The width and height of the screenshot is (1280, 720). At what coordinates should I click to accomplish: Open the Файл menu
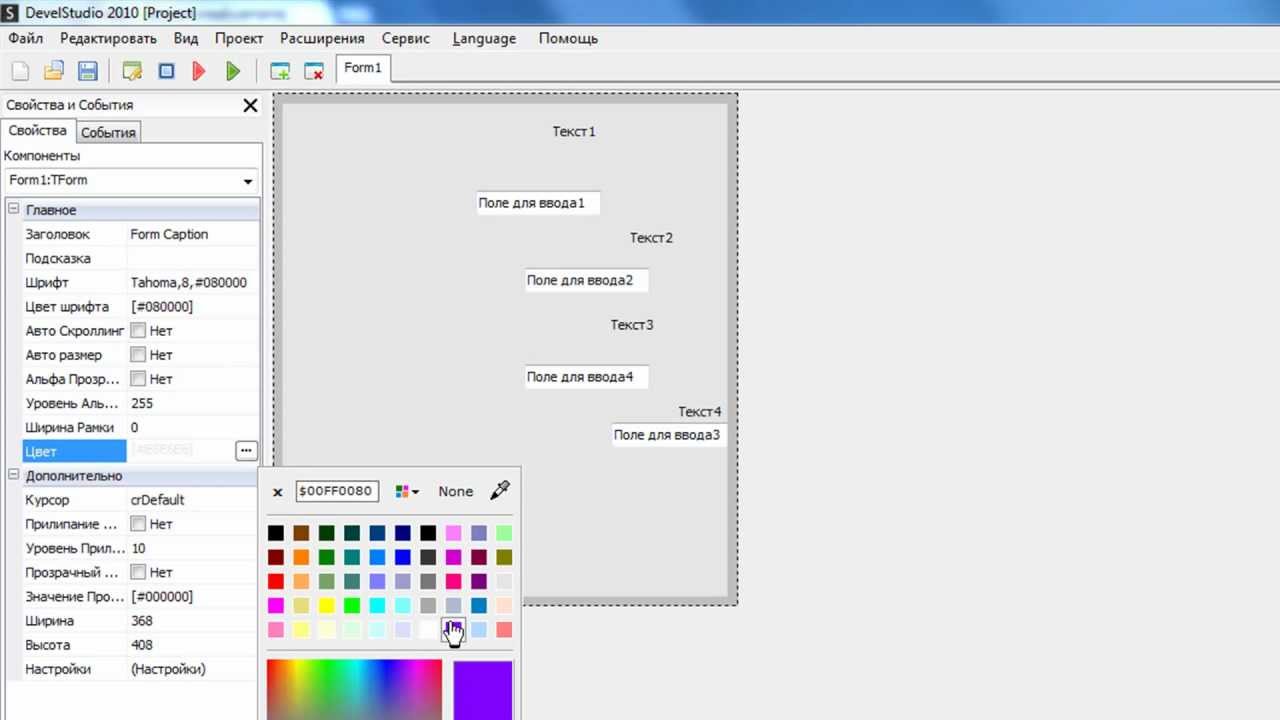coord(26,38)
